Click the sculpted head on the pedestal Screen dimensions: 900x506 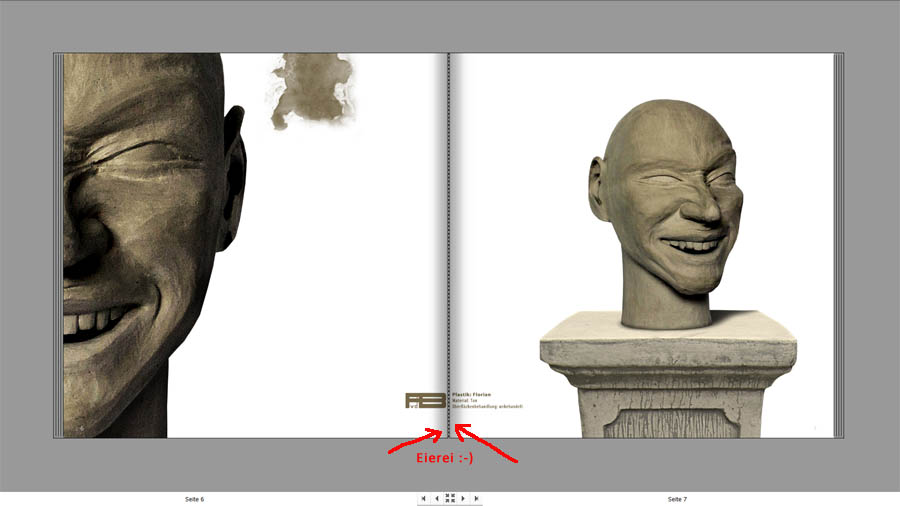(x=666, y=213)
